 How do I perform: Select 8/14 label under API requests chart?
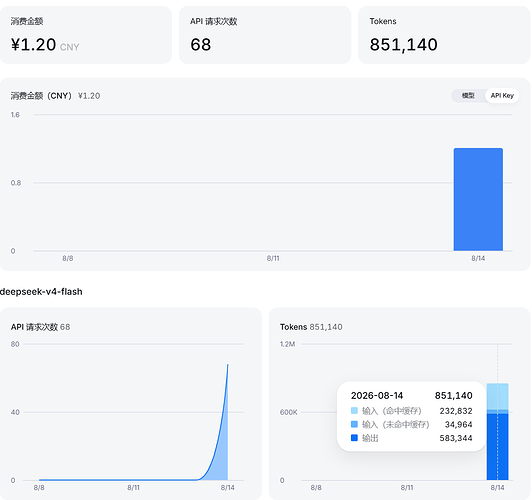click(227, 488)
